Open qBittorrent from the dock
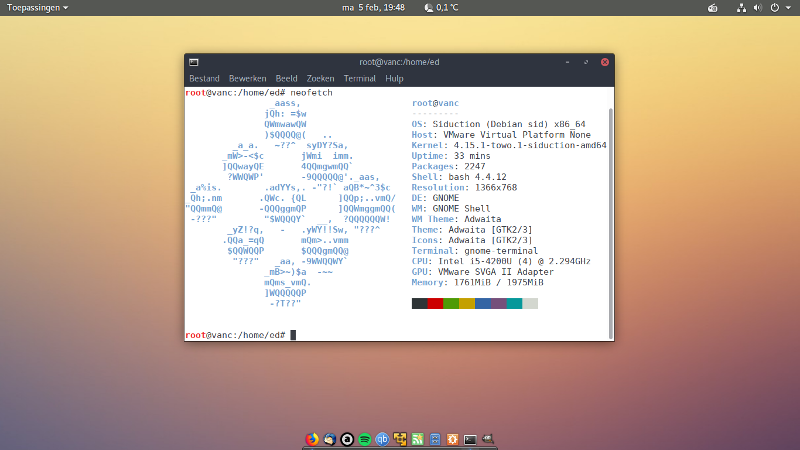The width and height of the screenshot is (800, 450). [x=382, y=439]
